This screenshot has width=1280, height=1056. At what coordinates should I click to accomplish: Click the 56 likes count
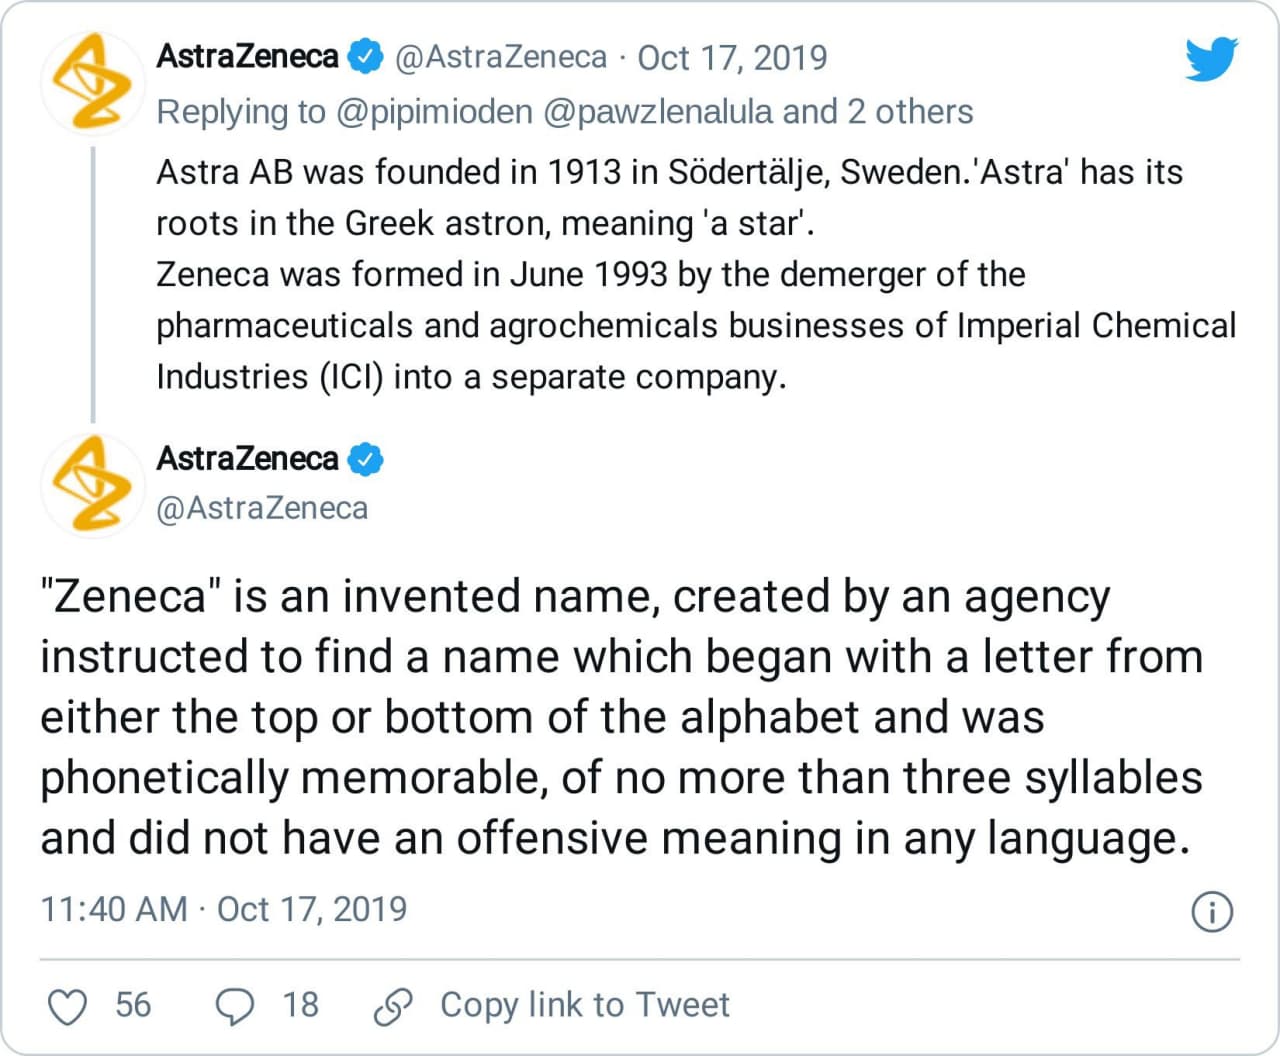click(x=133, y=1005)
